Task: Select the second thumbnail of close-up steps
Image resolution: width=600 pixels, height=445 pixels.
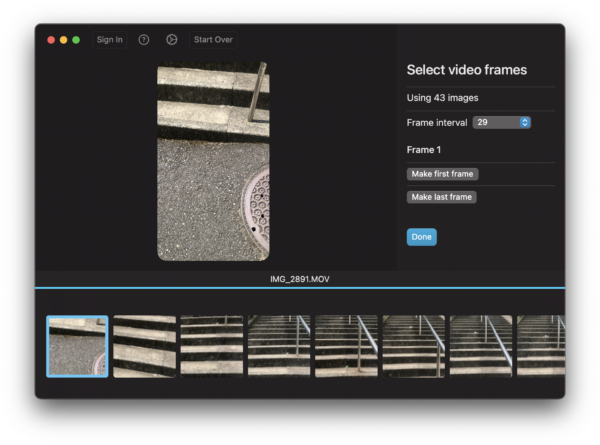Action: click(145, 346)
